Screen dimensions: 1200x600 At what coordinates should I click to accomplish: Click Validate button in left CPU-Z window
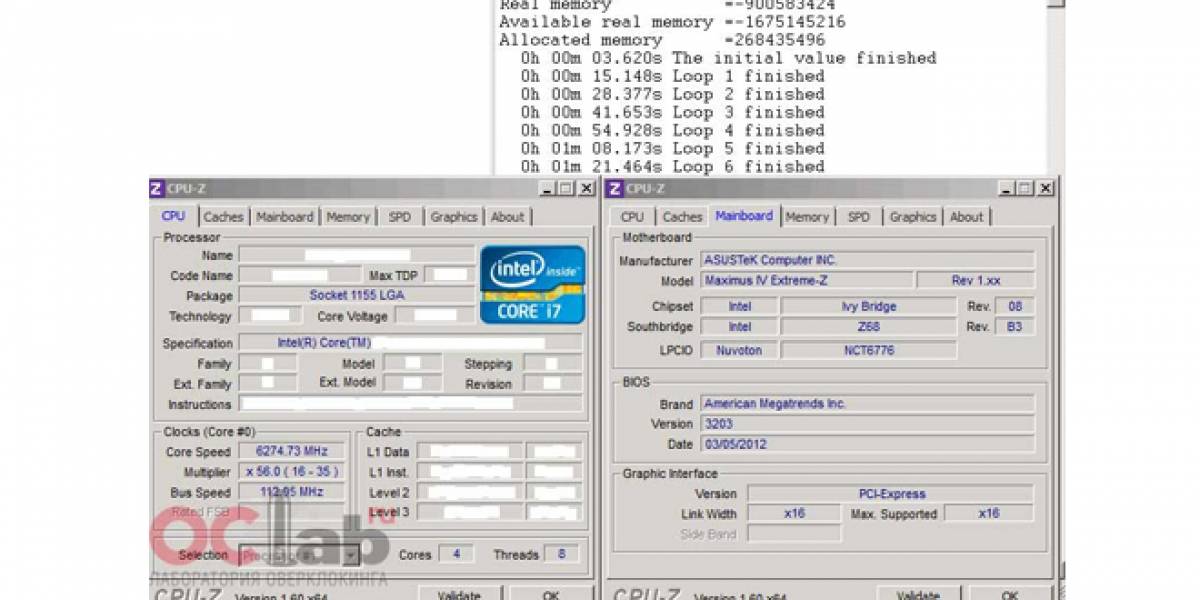point(459,595)
